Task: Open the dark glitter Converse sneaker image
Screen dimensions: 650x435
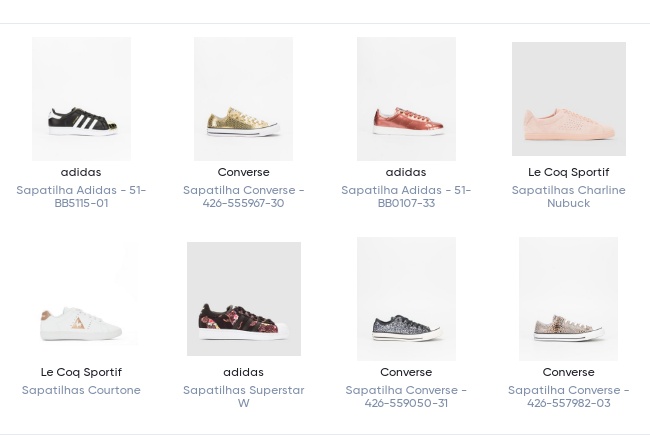Action: point(406,299)
